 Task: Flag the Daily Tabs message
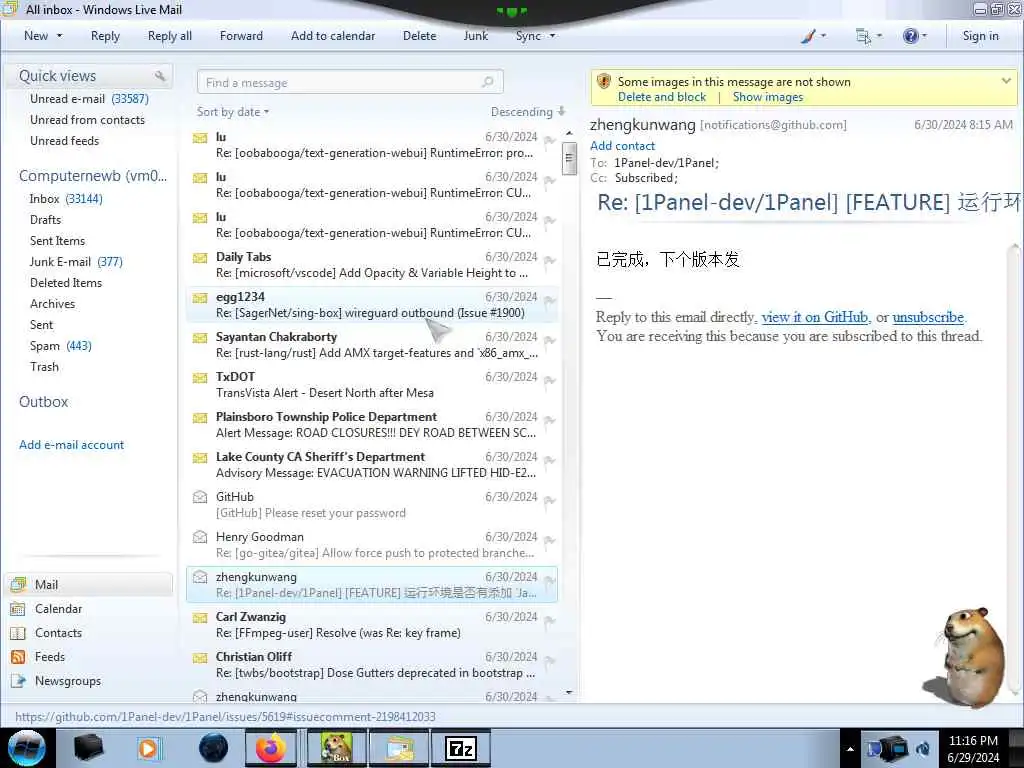point(550,261)
